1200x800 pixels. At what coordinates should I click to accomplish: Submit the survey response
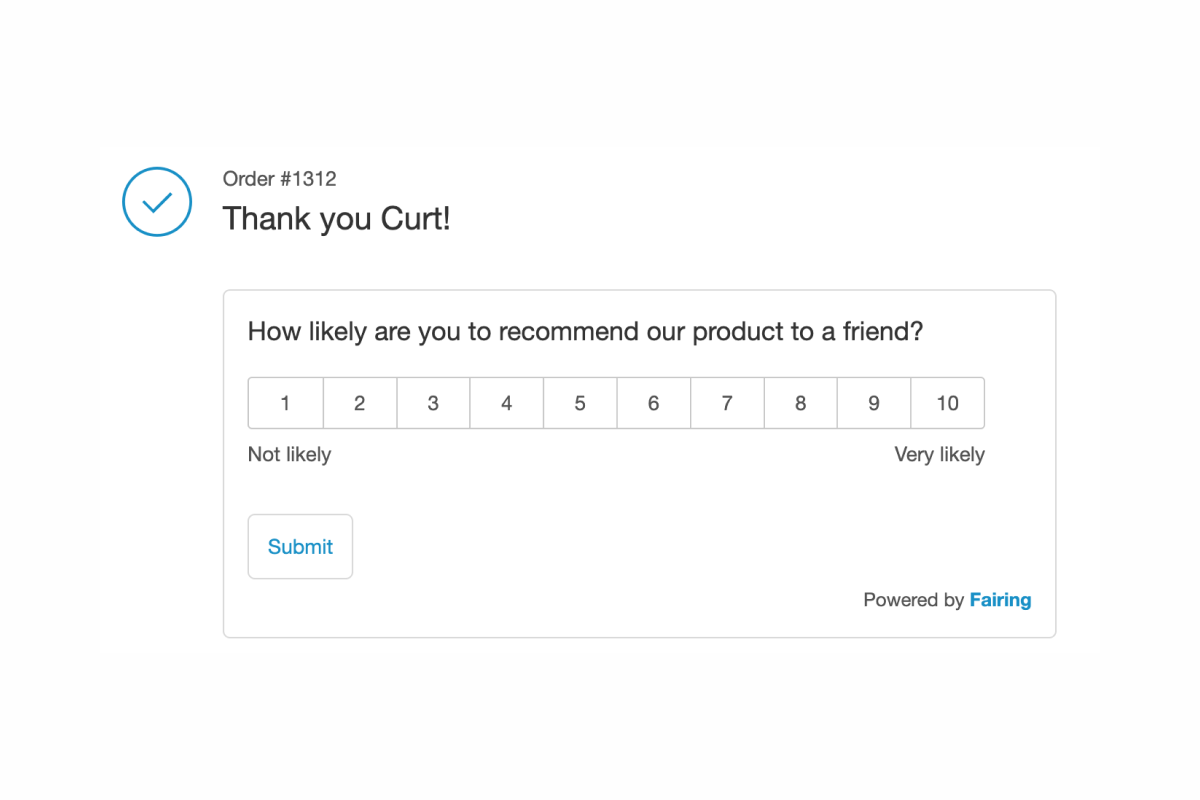click(300, 546)
